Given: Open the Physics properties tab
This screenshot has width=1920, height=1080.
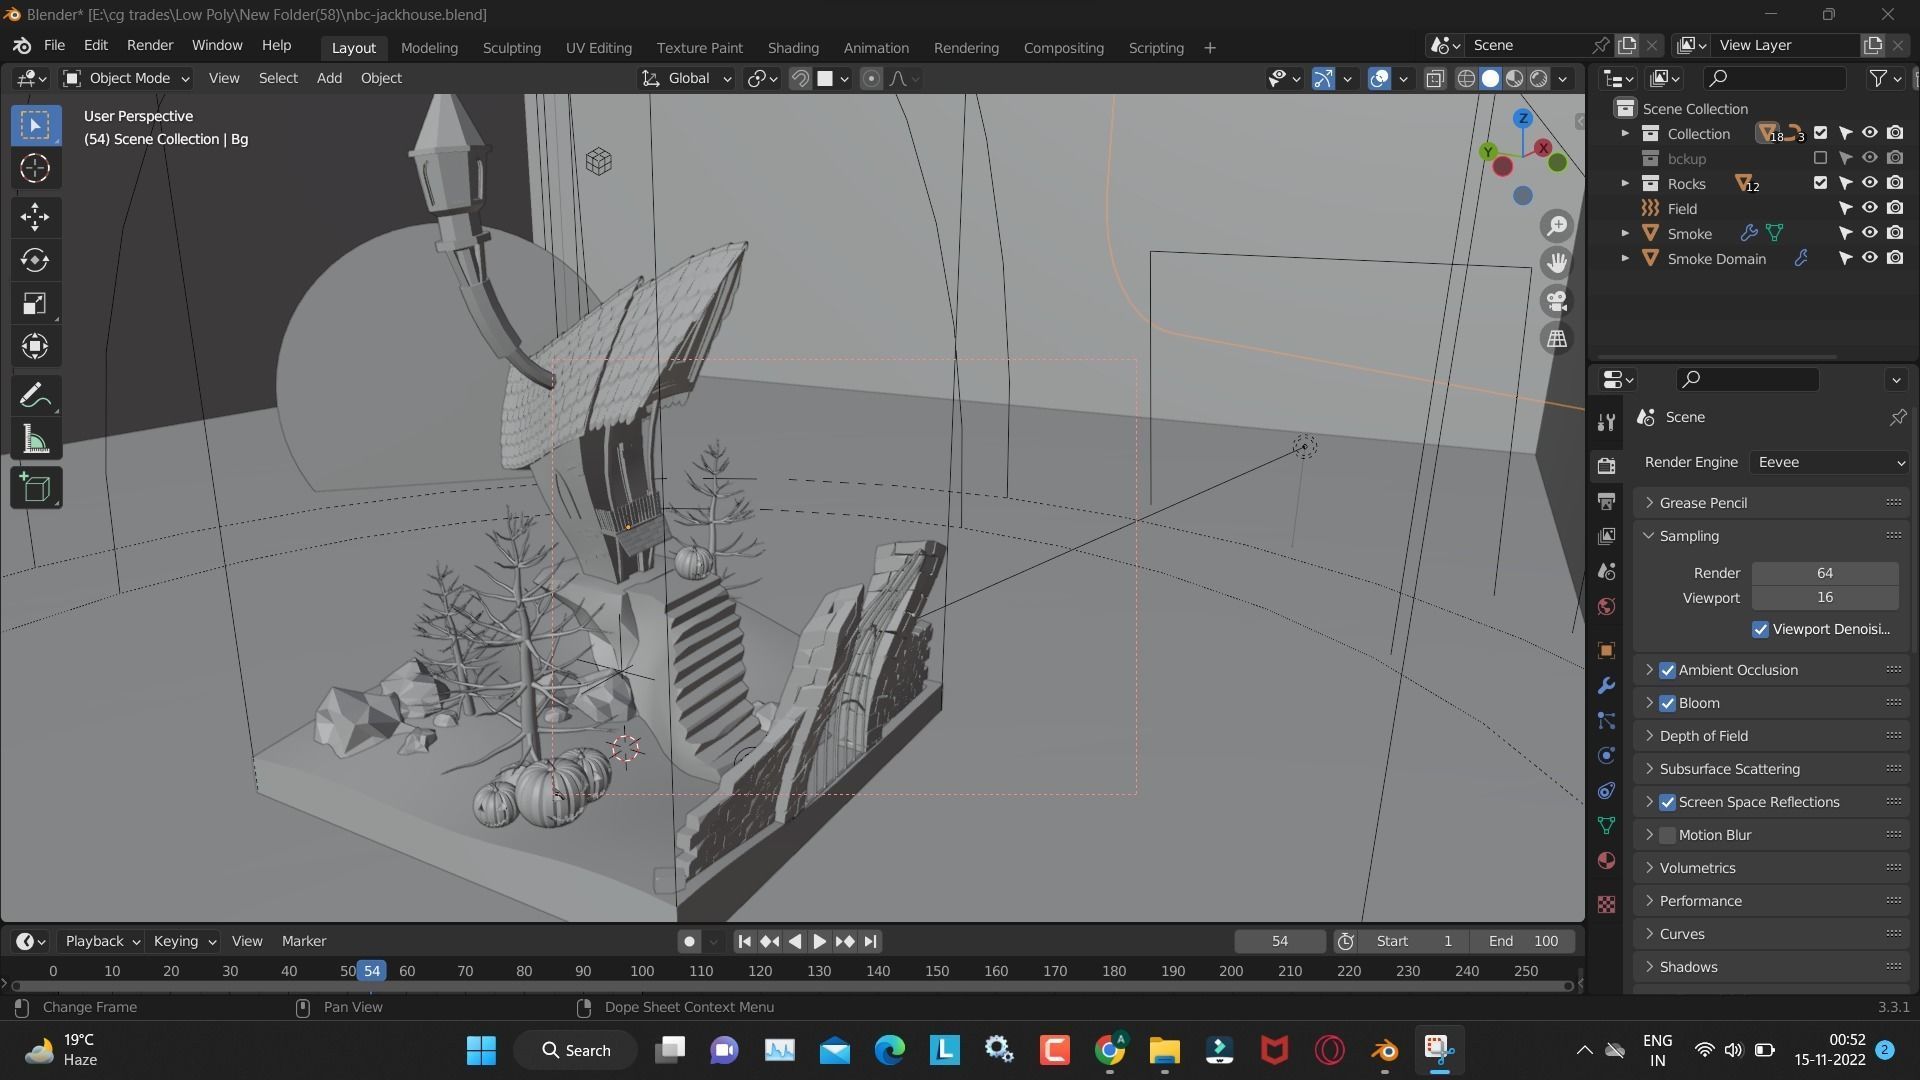Looking at the screenshot, I should [1606, 756].
